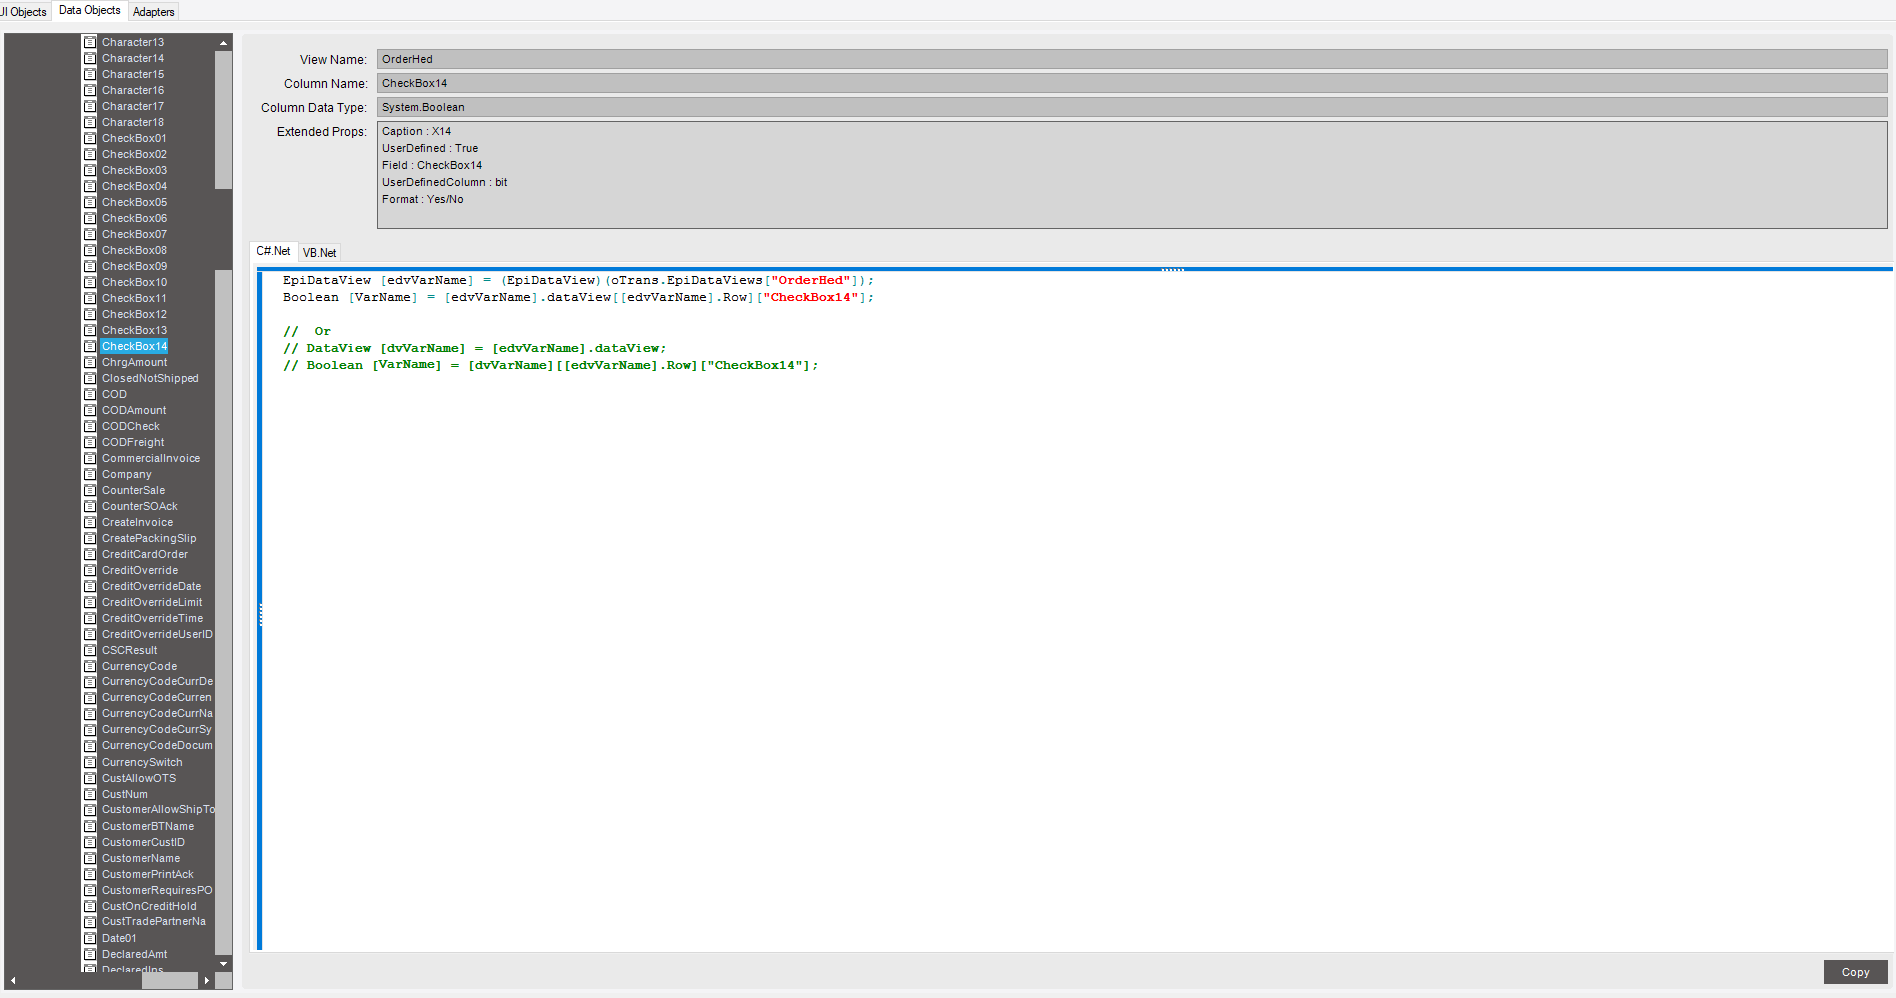This screenshot has width=1896, height=998.
Task: Select the C#.Net tab
Action: point(273,251)
